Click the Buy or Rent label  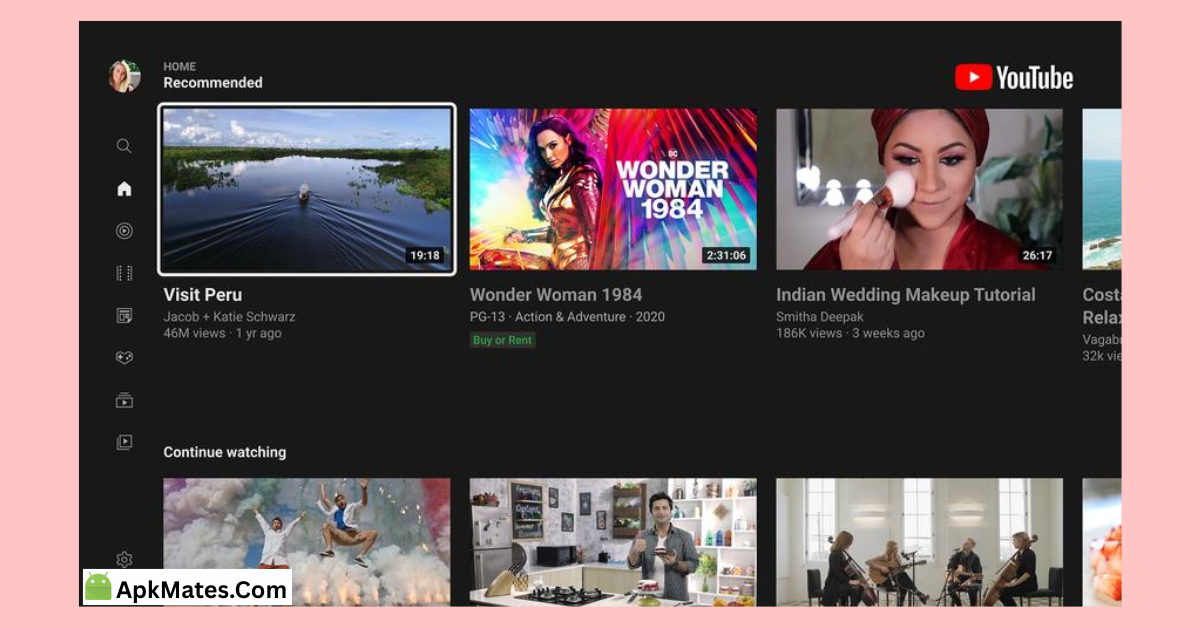point(502,340)
